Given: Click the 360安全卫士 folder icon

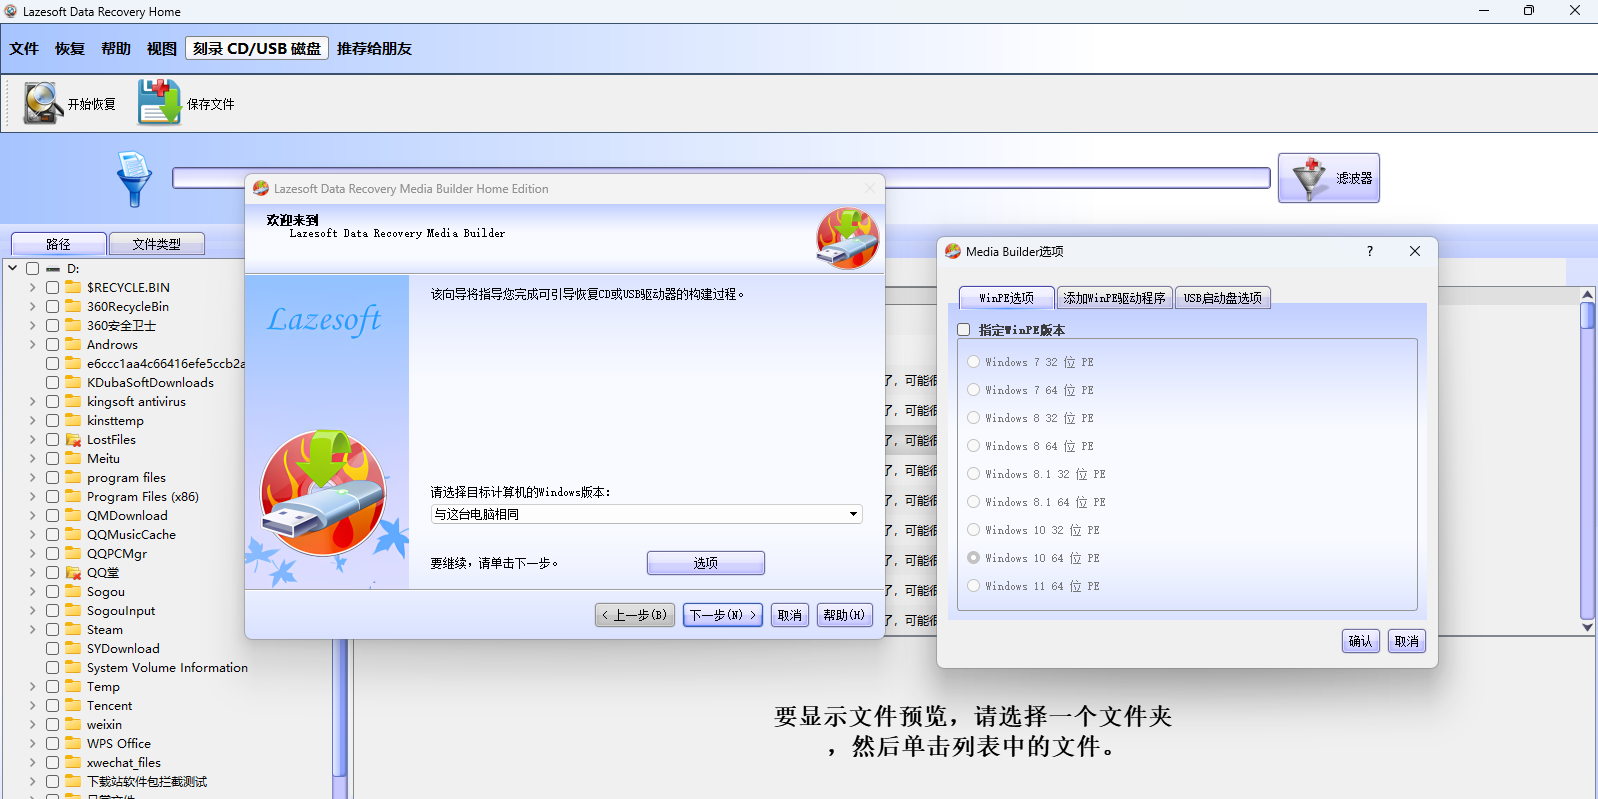Looking at the screenshot, I should click(x=73, y=325).
